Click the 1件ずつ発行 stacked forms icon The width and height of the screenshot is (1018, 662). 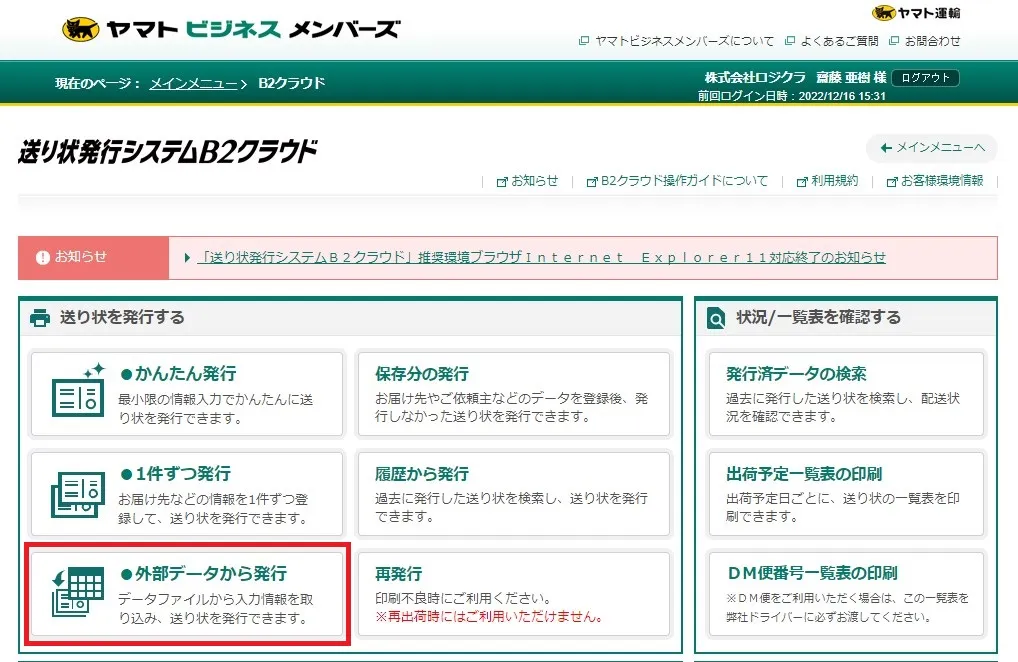[78, 495]
